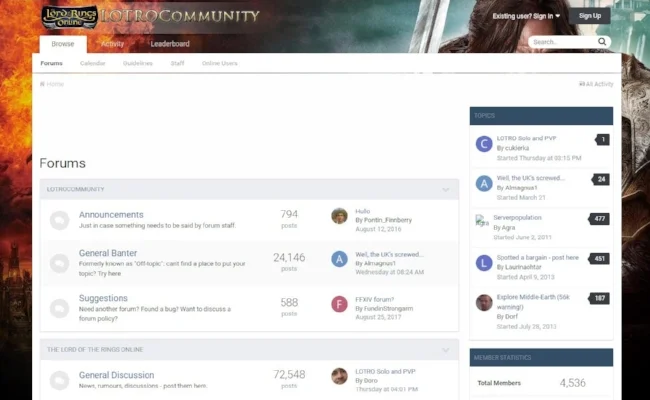This screenshot has width=650, height=400.
Task: Collapse the LOTROCOMMUNITY category
Action: [x=446, y=190]
